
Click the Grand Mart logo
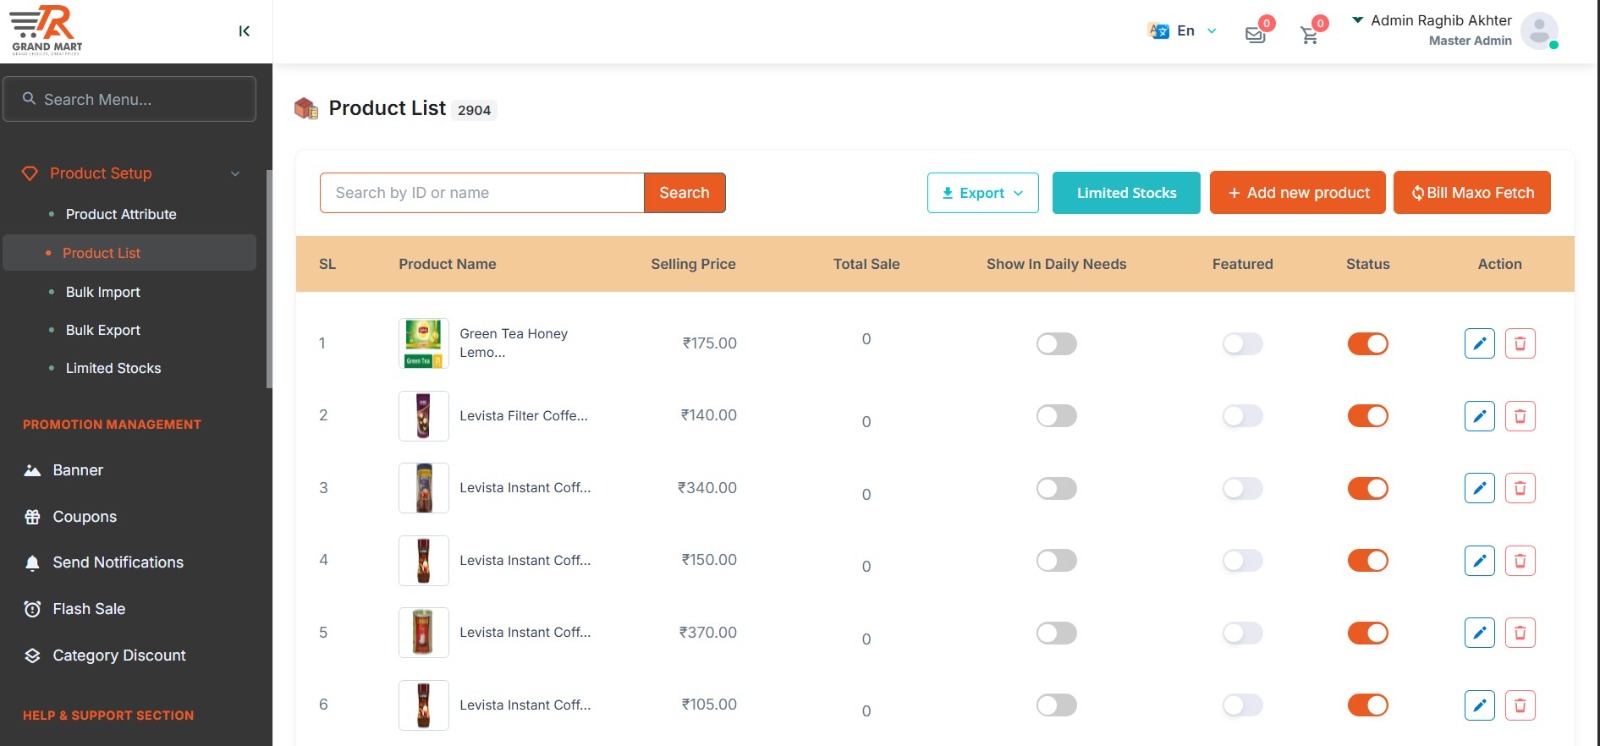tap(47, 30)
